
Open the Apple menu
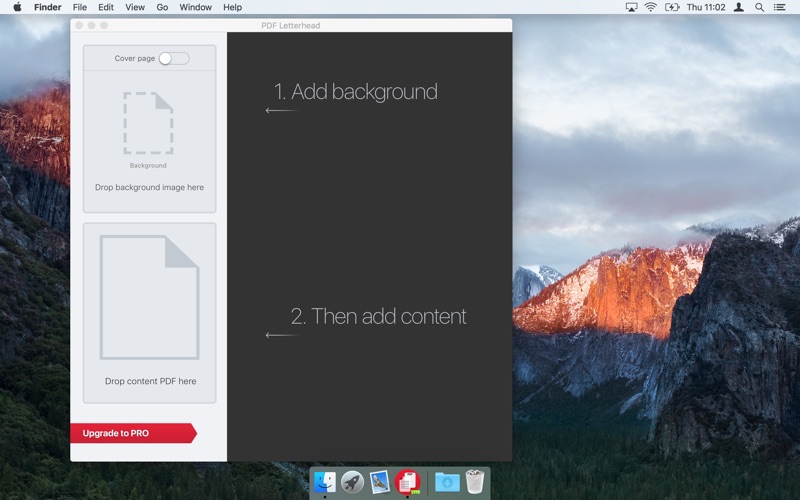(17, 7)
